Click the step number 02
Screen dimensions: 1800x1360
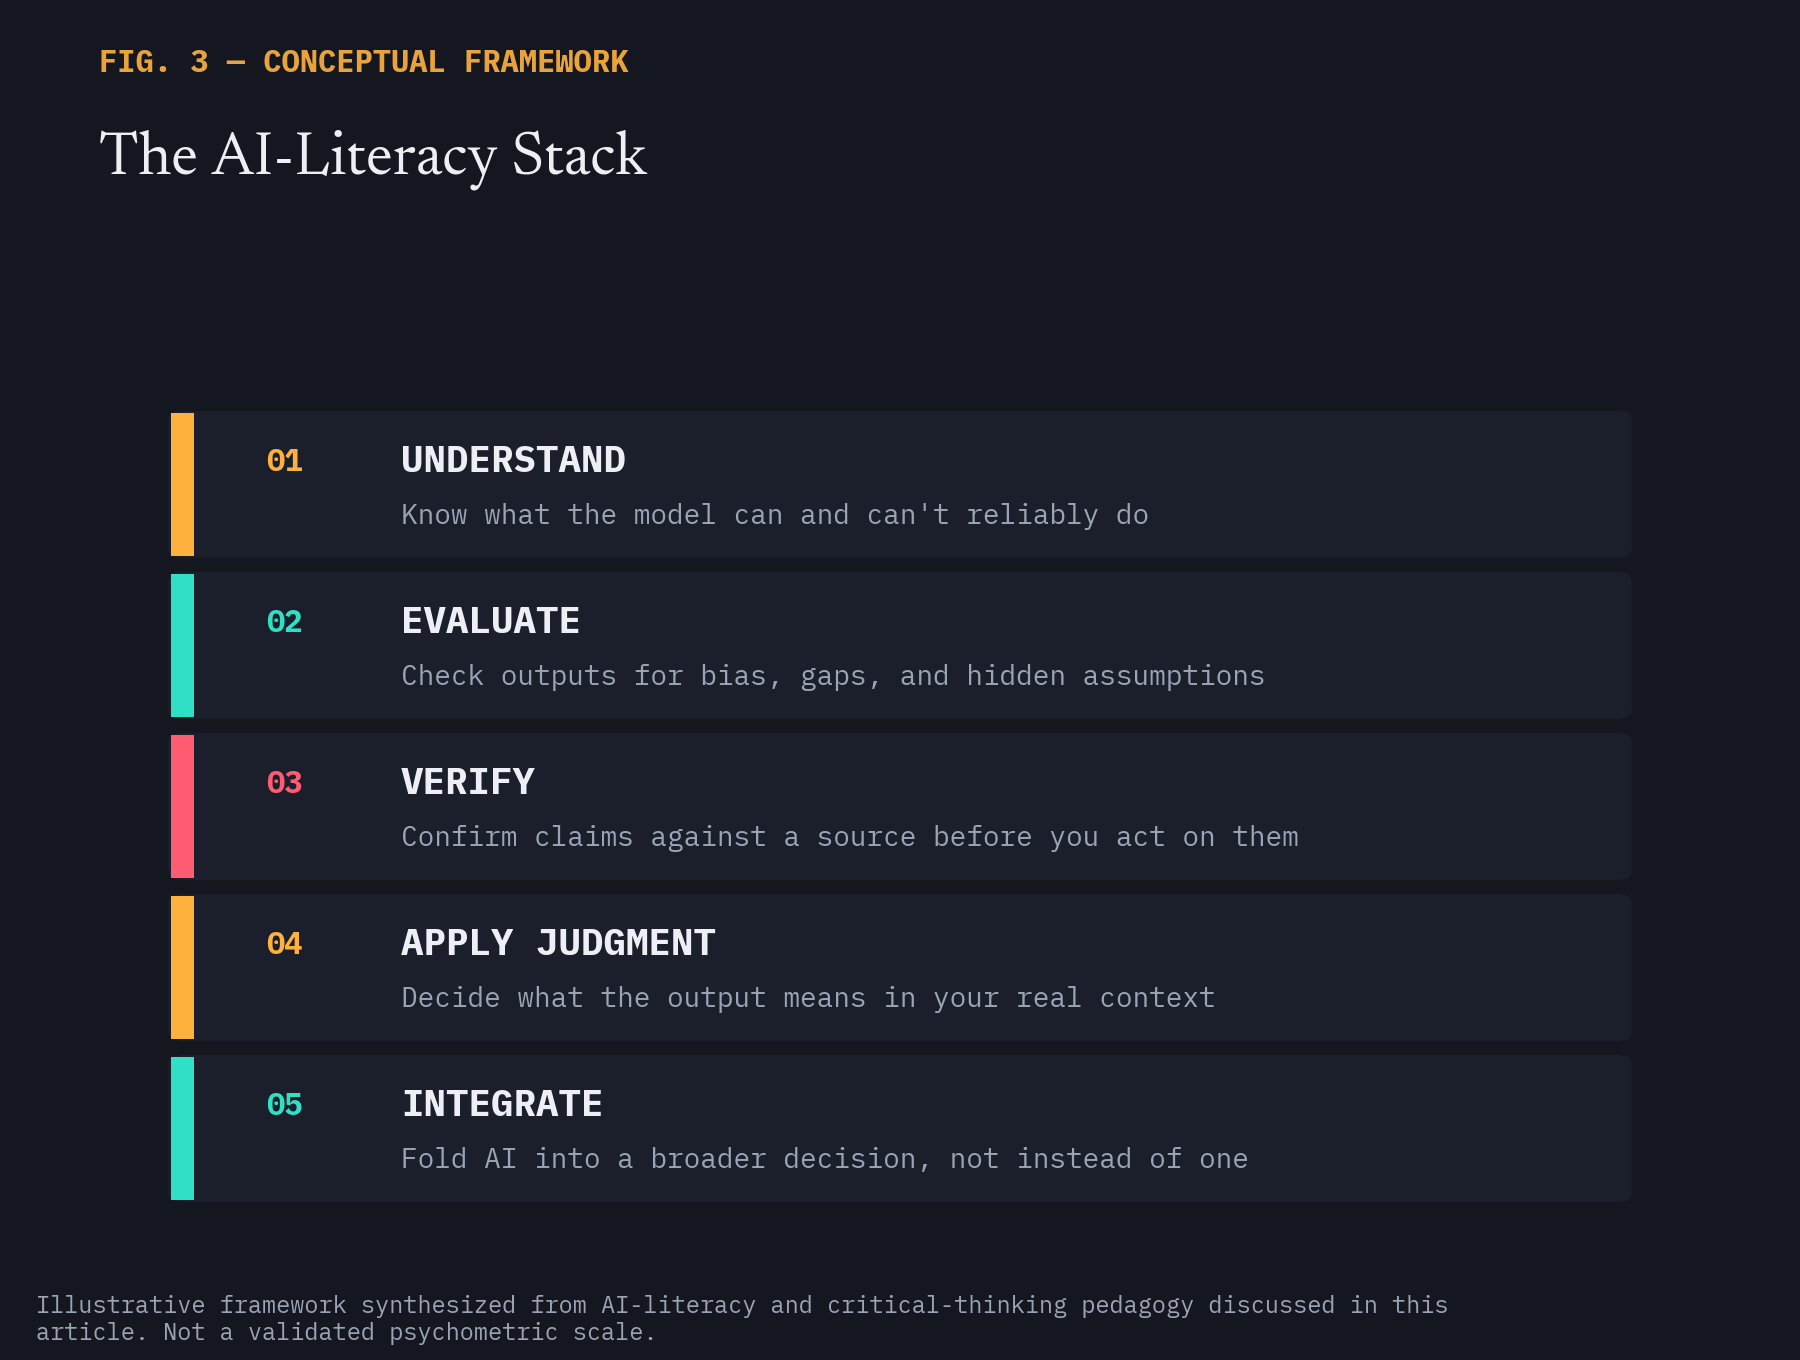[285, 622]
